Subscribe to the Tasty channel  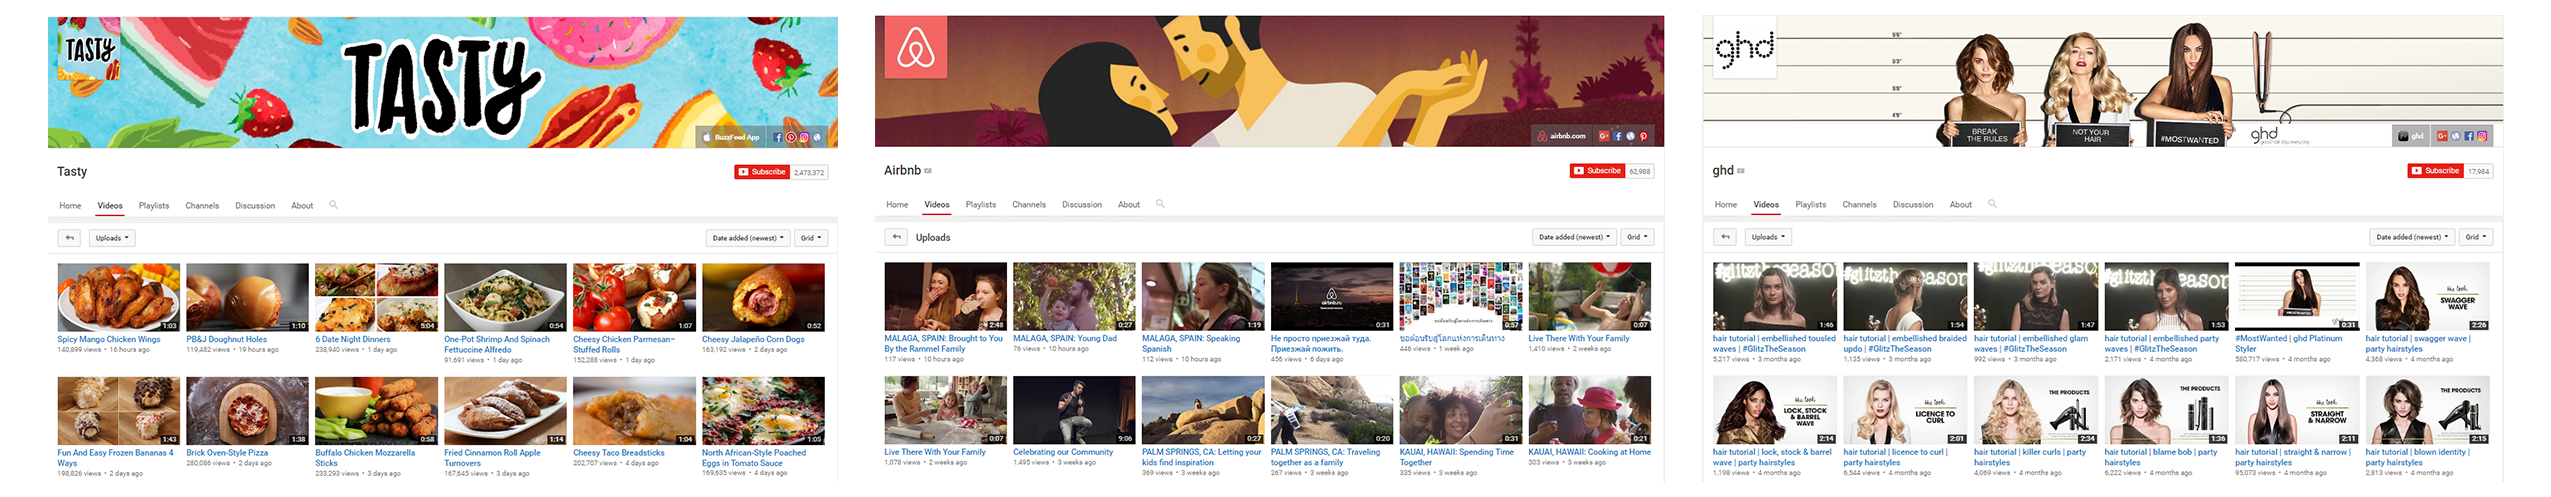tap(762, 172)
